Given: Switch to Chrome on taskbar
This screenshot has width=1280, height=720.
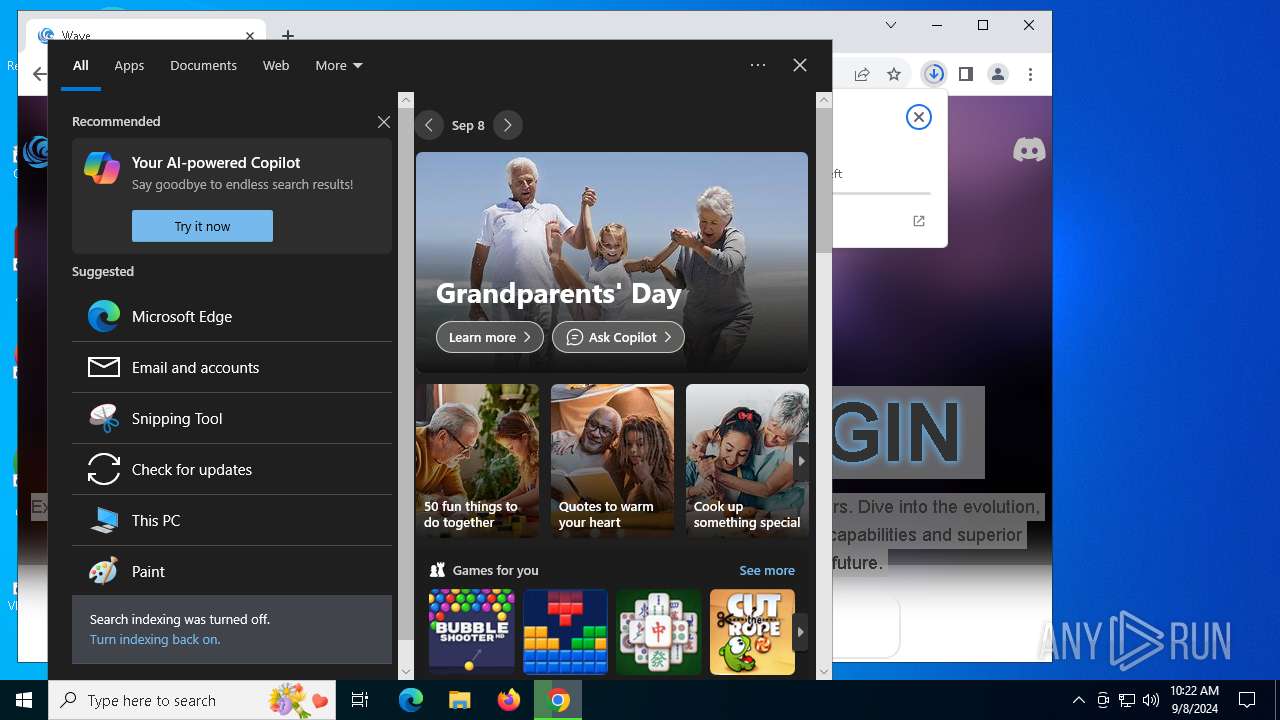Looking at the screenshot, I should pos(558,700).
